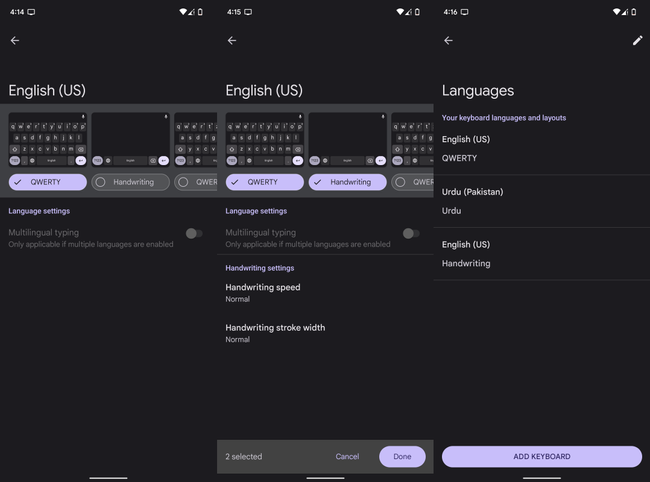
Task: Toggle Multilingual typing switch above Handwriting settings
Action: 410,233
